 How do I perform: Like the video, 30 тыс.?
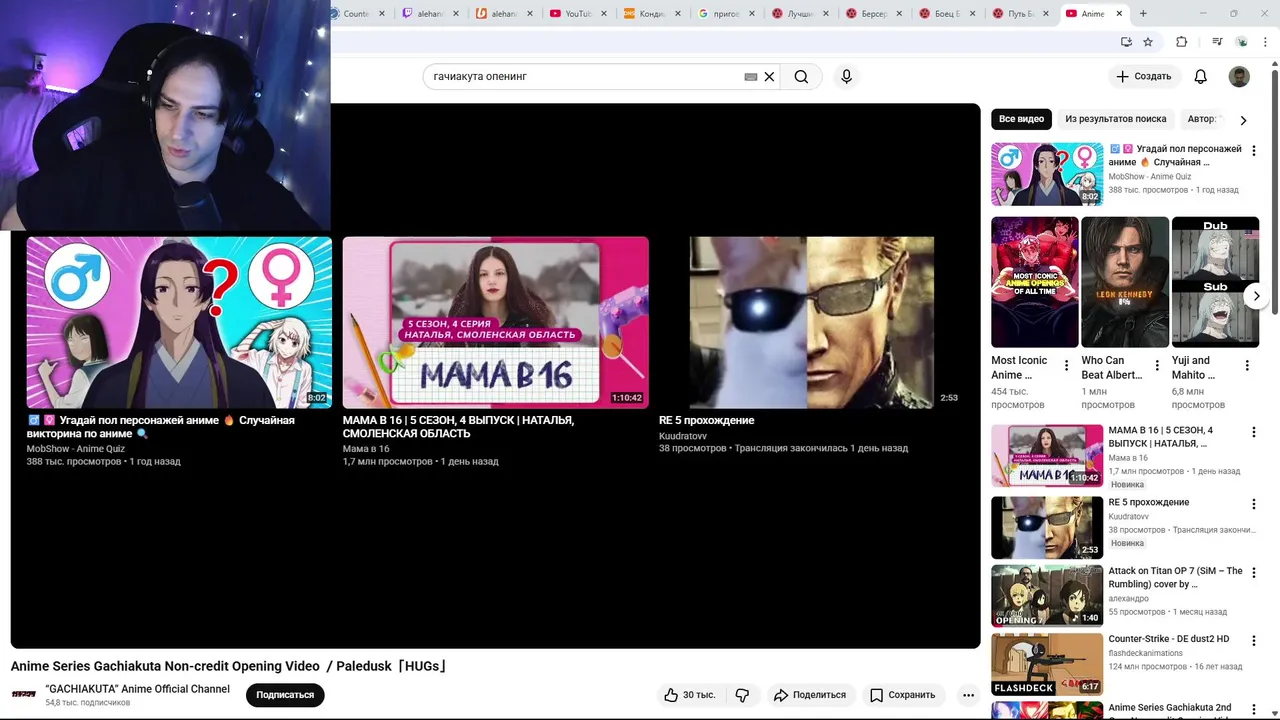690,695
